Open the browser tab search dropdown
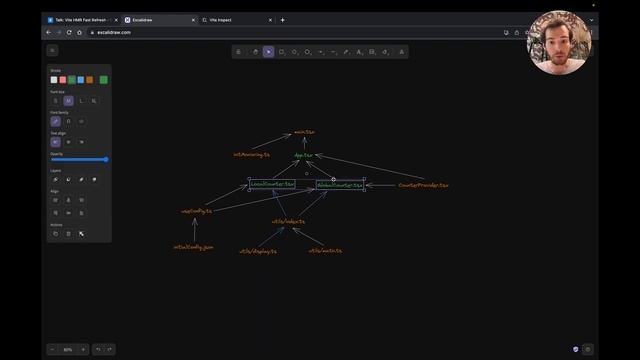640x360 pixels. coord(591,20)
